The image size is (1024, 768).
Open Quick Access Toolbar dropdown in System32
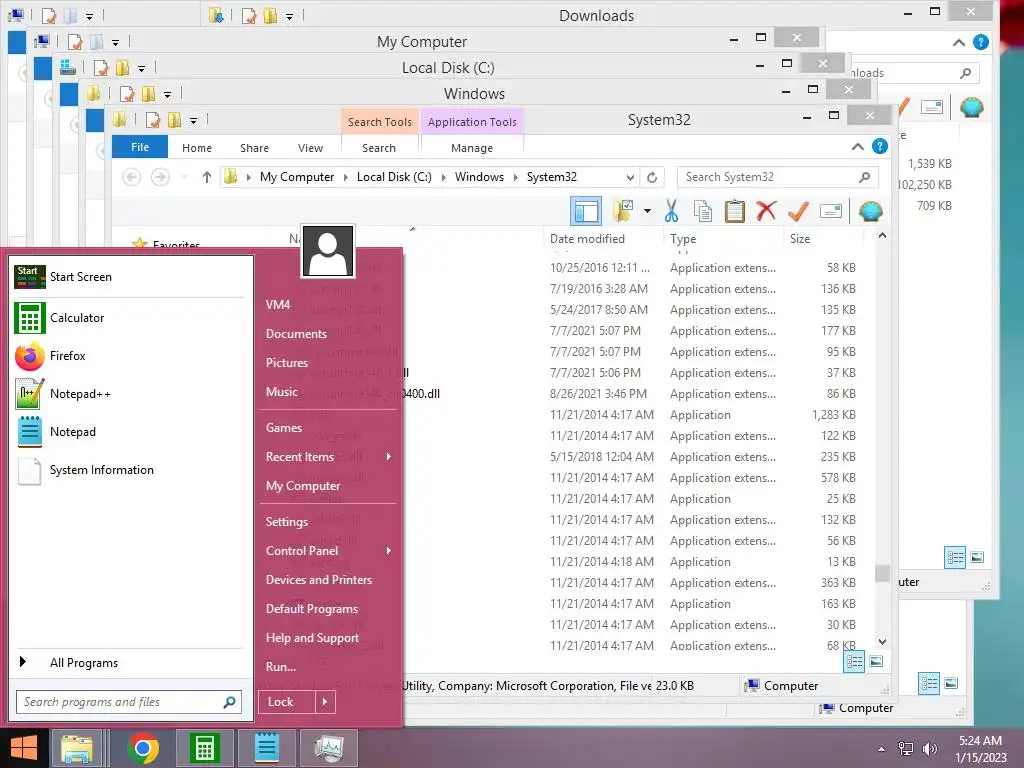[x=193, y=121]
